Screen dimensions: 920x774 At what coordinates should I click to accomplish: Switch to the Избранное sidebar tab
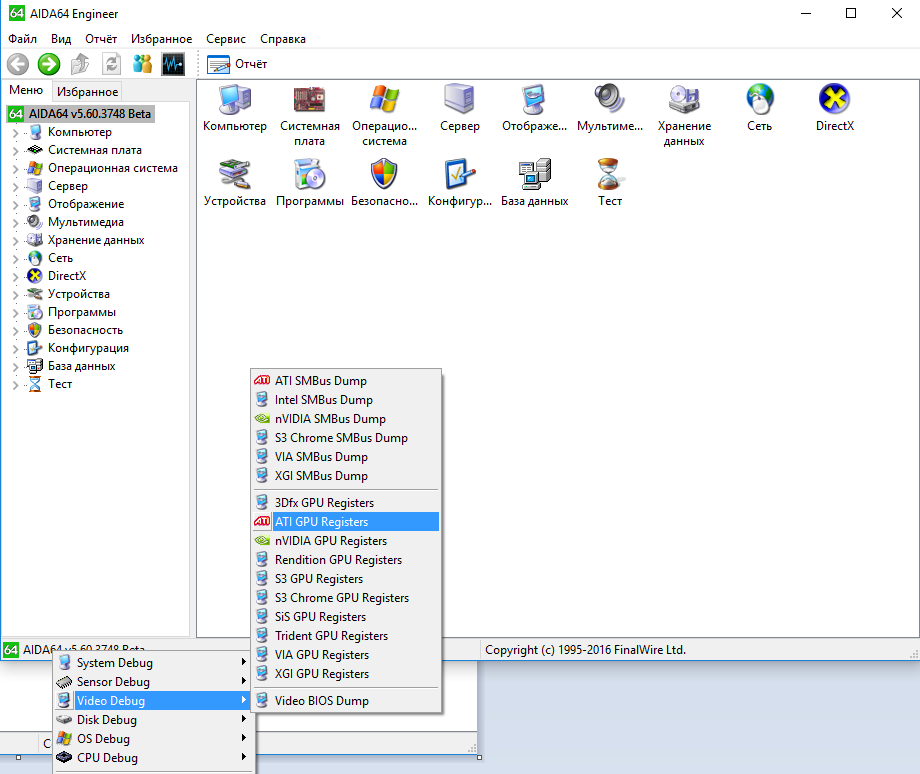(x=87, y=92)
